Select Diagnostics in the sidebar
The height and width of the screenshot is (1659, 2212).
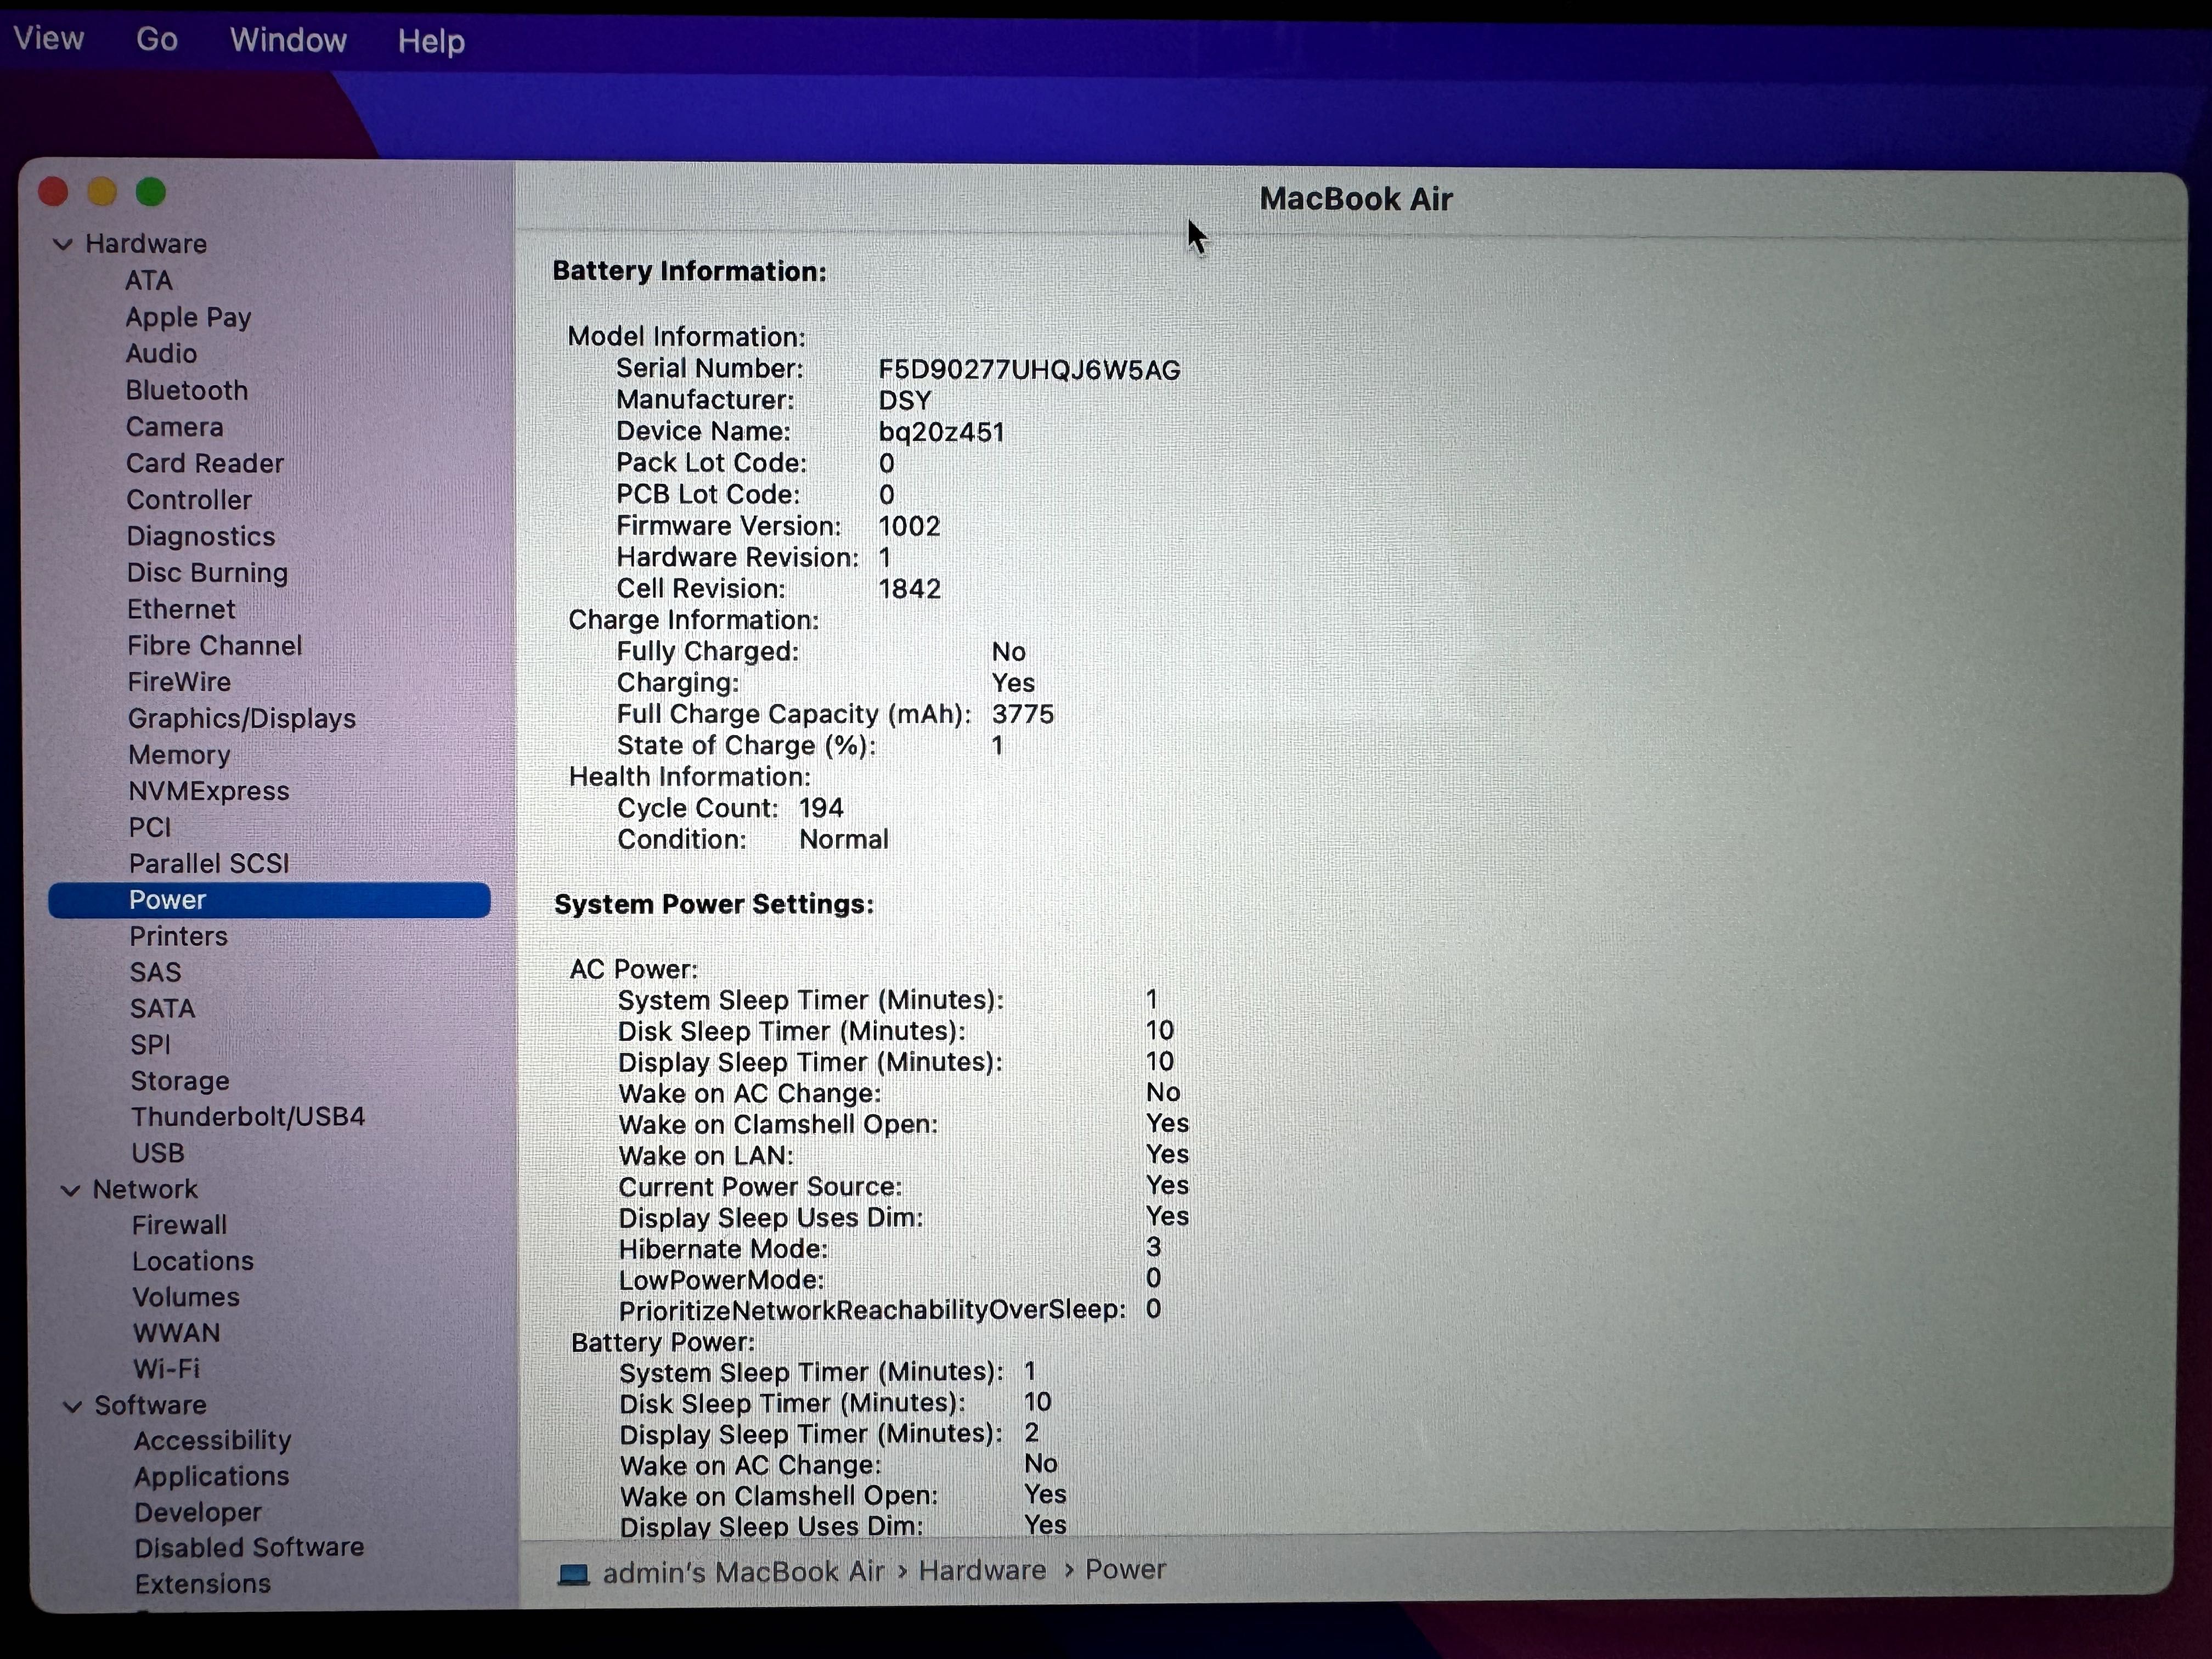(x=201, y=537)
